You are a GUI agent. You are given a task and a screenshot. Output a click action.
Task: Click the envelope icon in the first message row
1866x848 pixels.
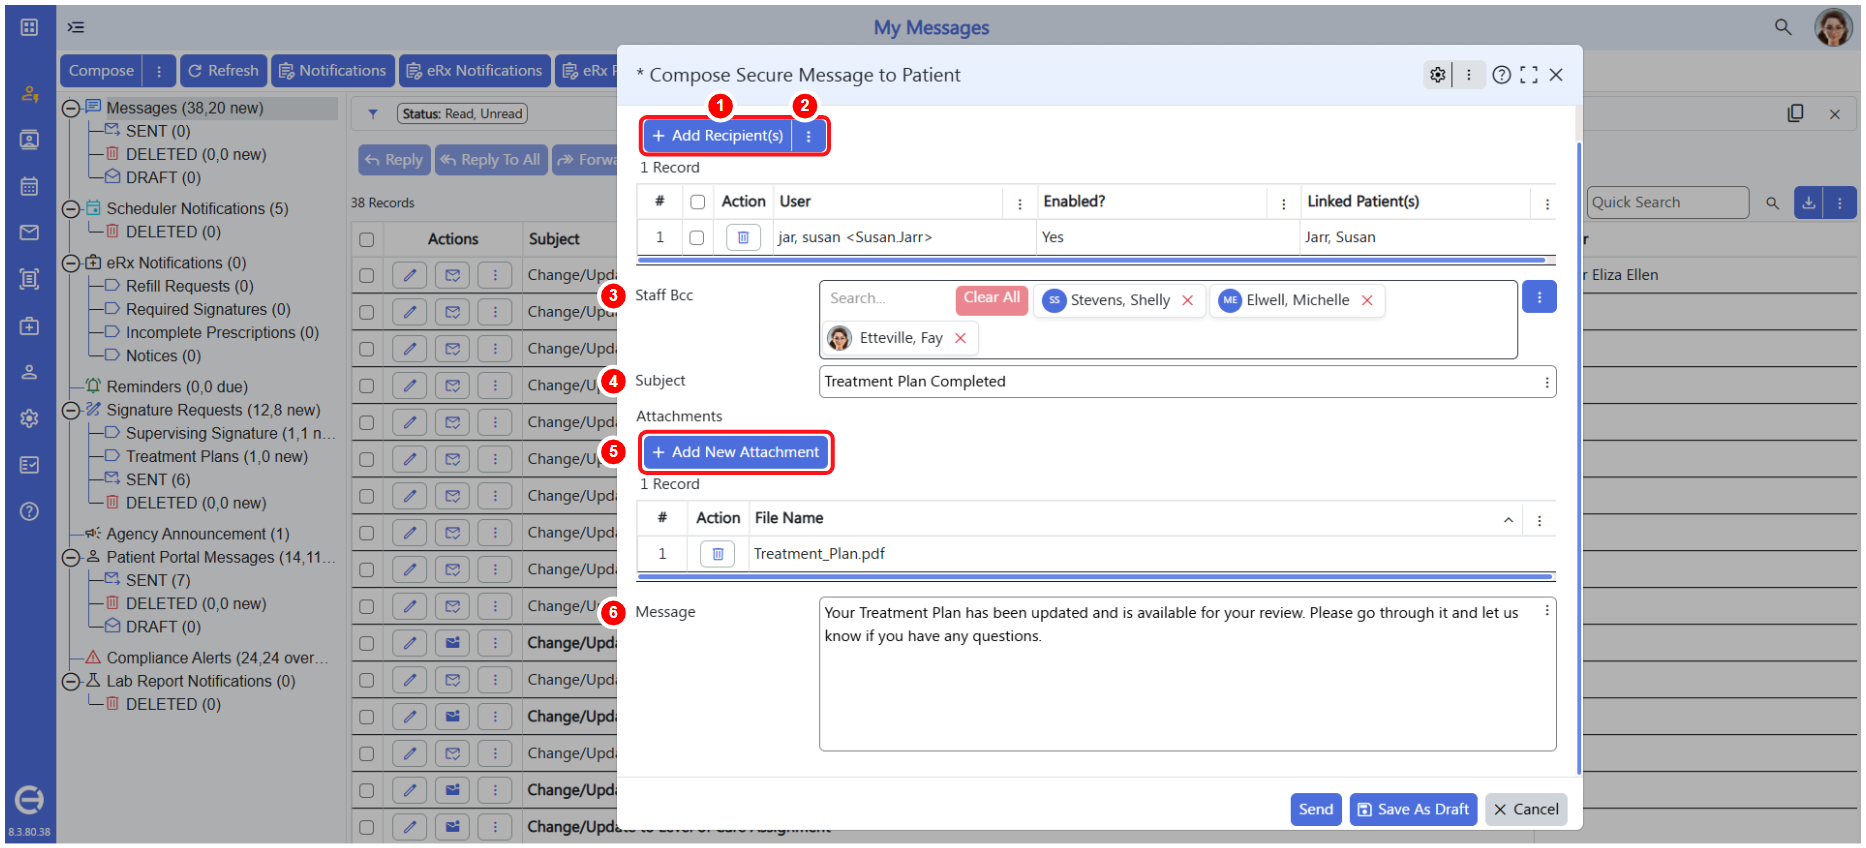[x=453, y=275]
